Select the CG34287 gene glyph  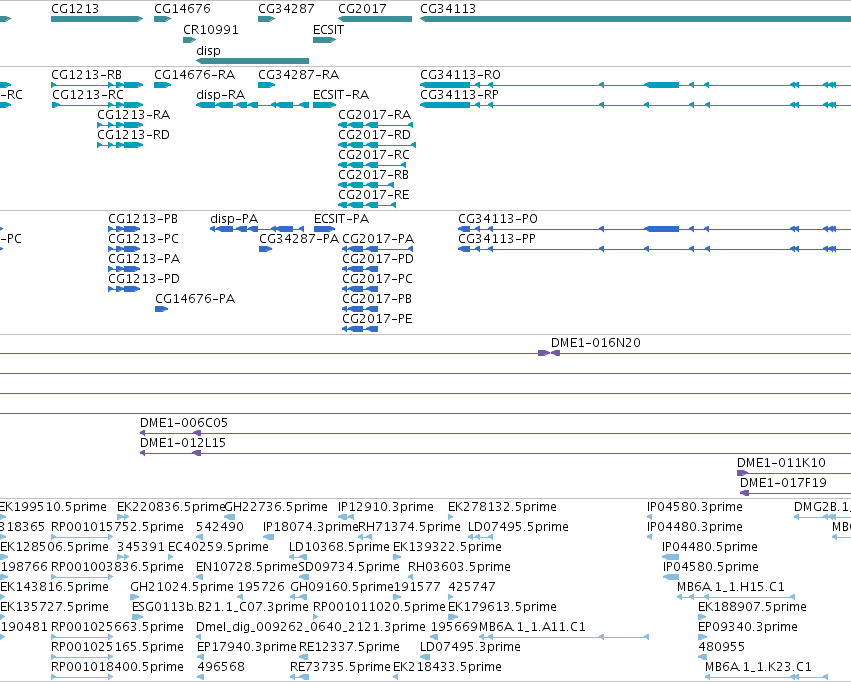pos(266,19)
